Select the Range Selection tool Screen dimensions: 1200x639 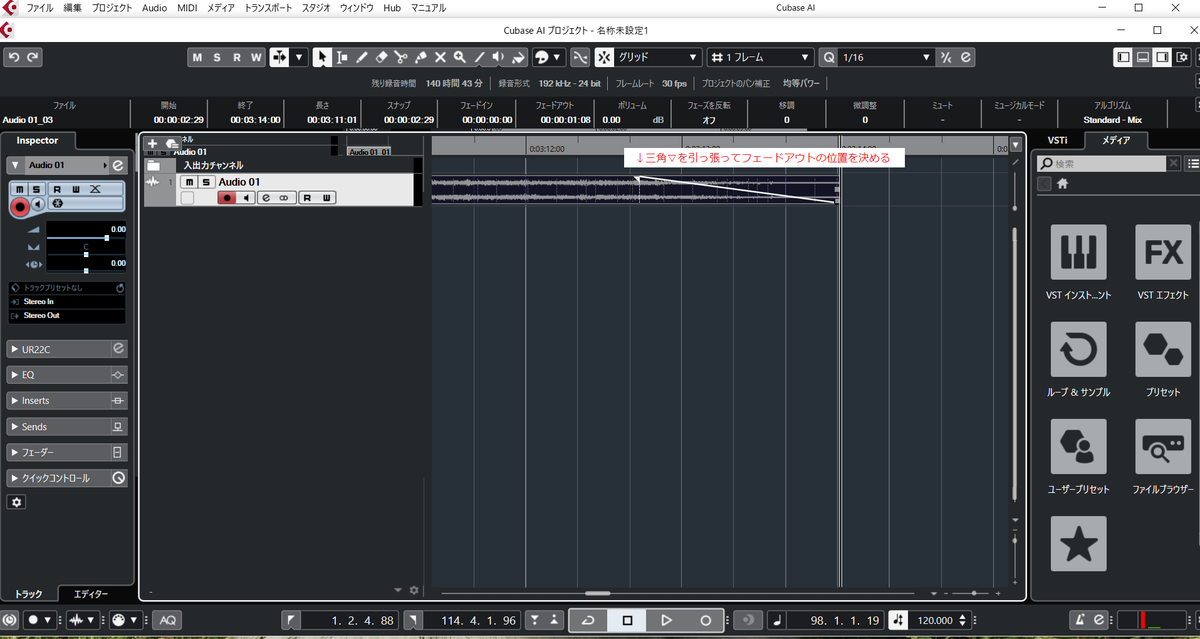341,57
